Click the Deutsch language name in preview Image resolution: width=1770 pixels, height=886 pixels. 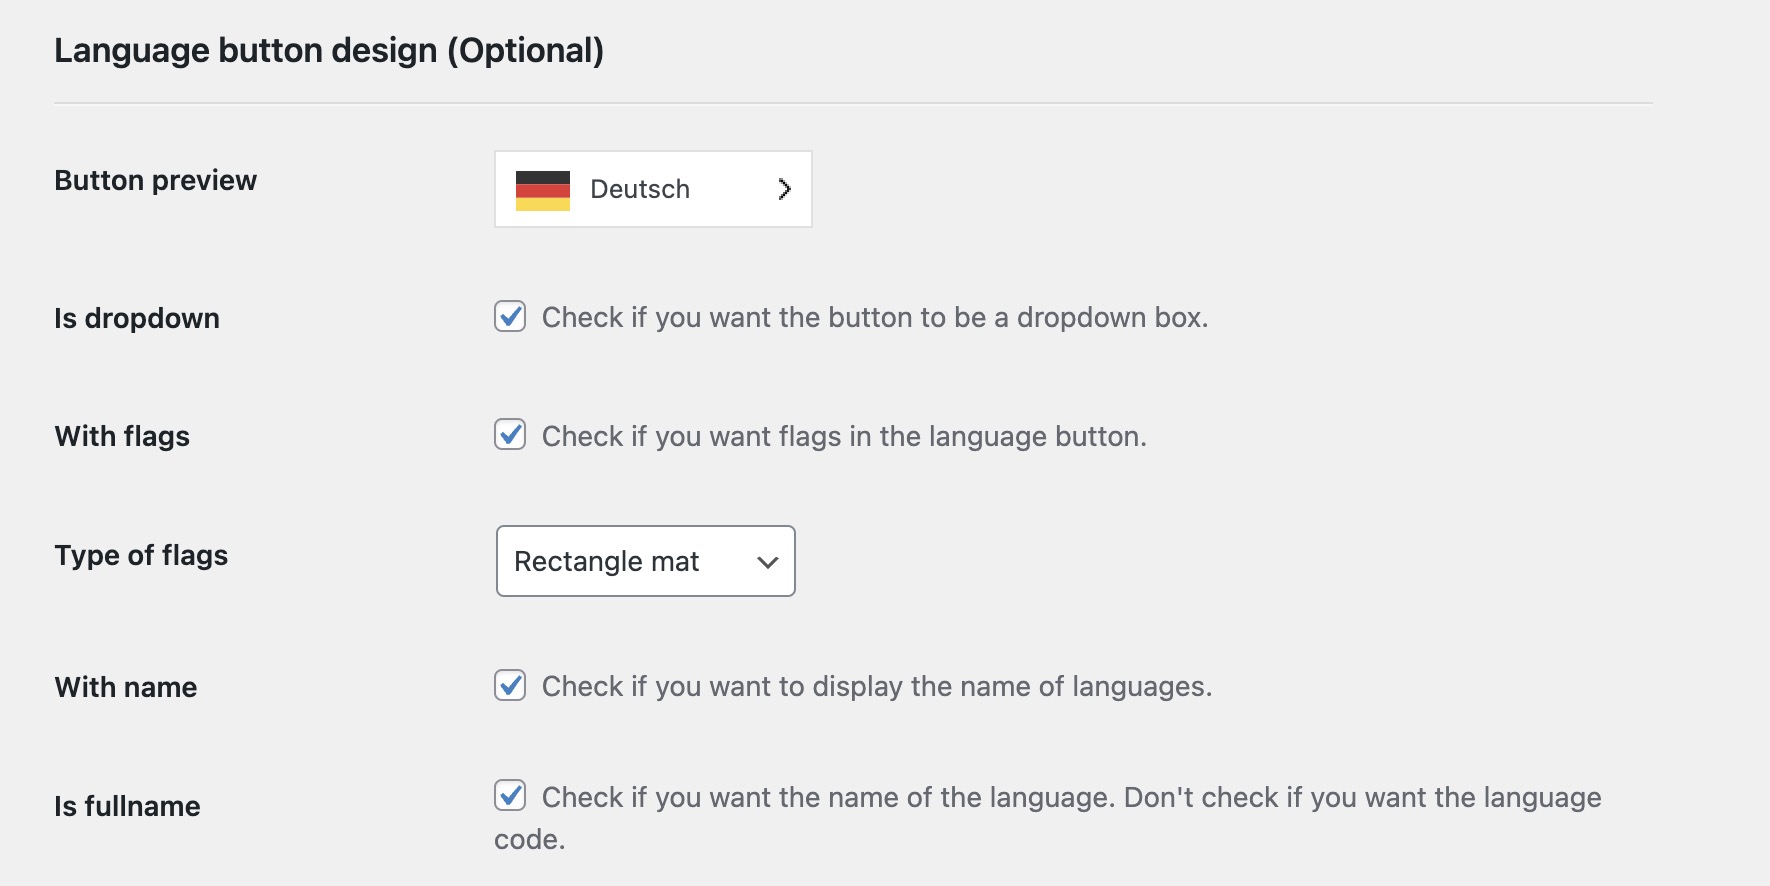pos(640,189)
